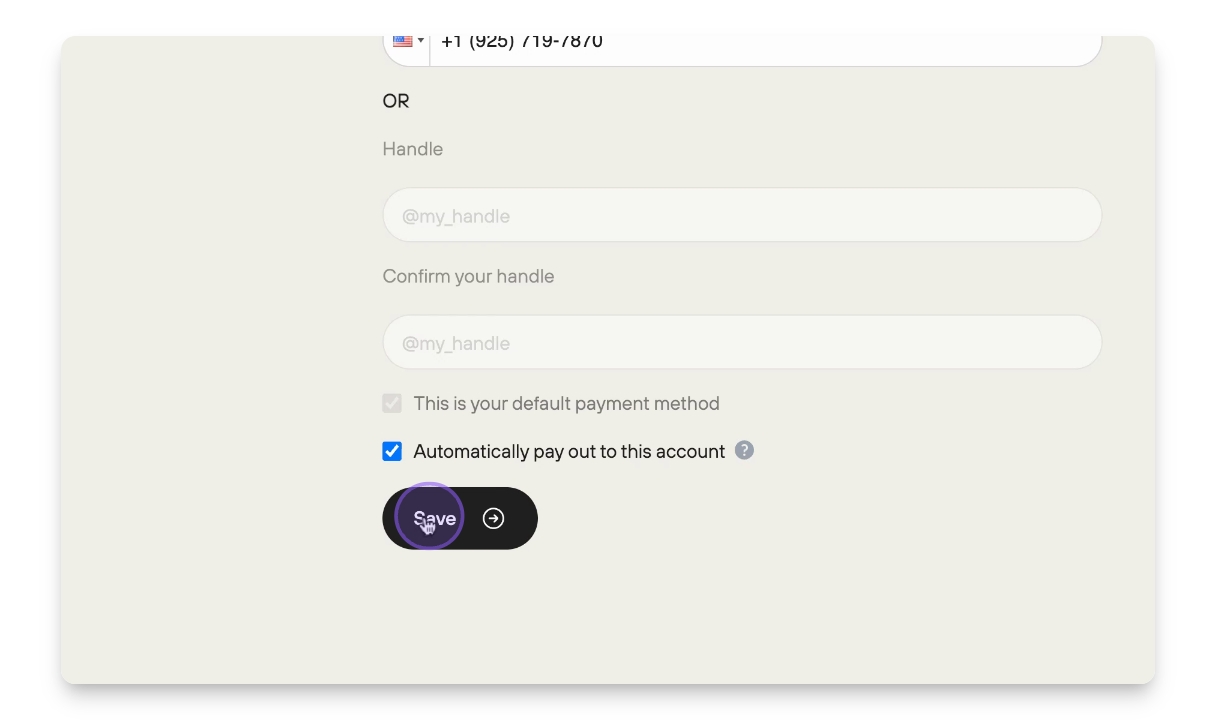Open the country code dropdown arrow
1216x720 pixels.
pos(421,41)
